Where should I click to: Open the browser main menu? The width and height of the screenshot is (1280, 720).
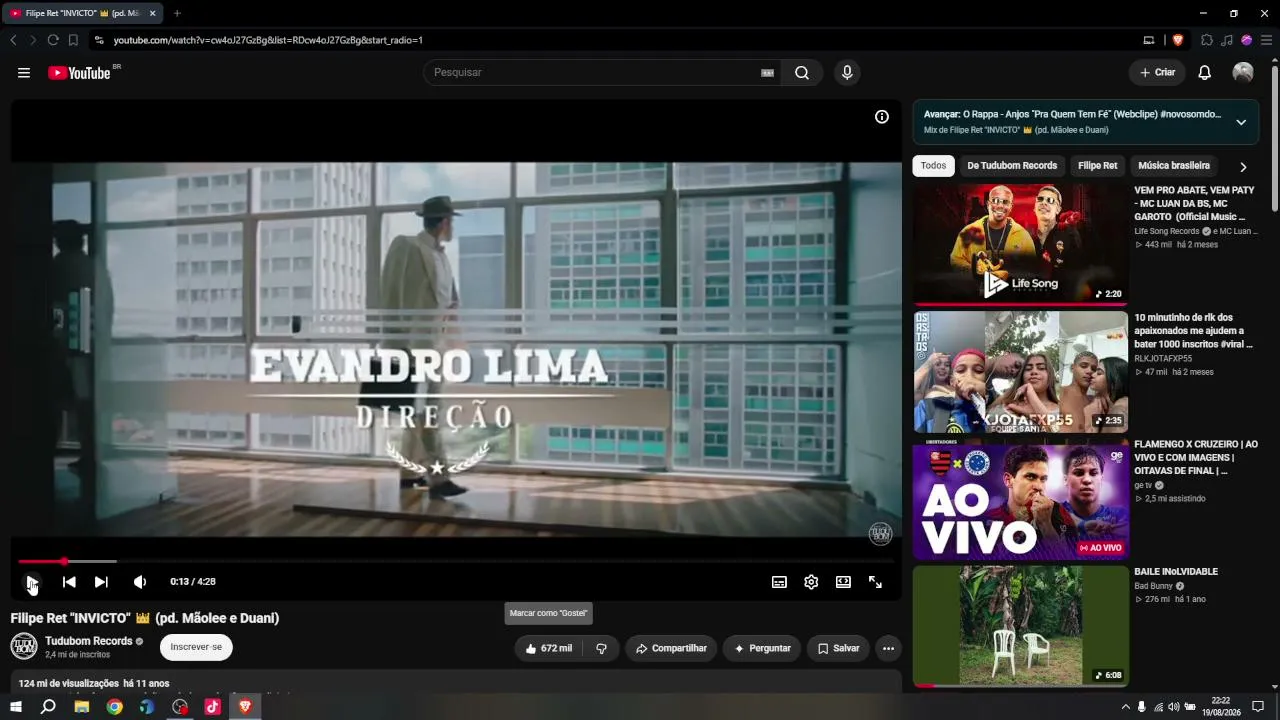[1266, 40]
